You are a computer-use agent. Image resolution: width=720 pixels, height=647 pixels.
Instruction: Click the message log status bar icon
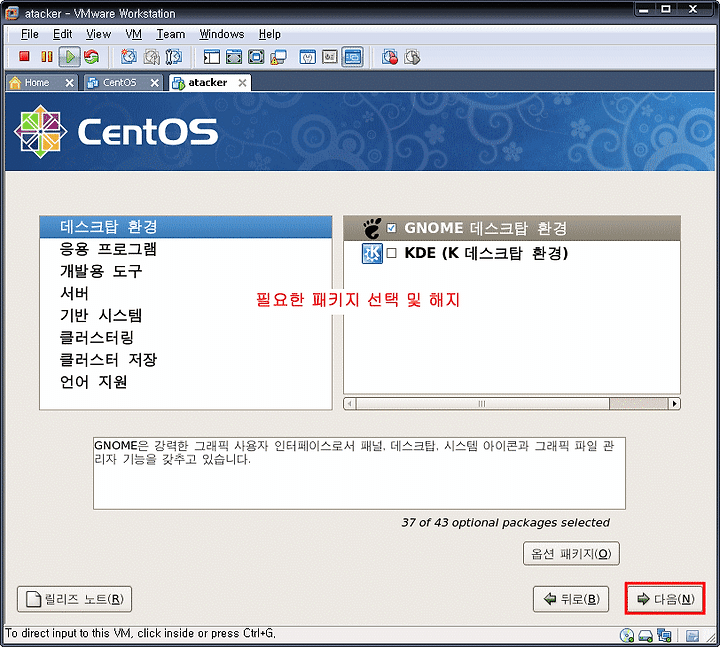[692, 636]
